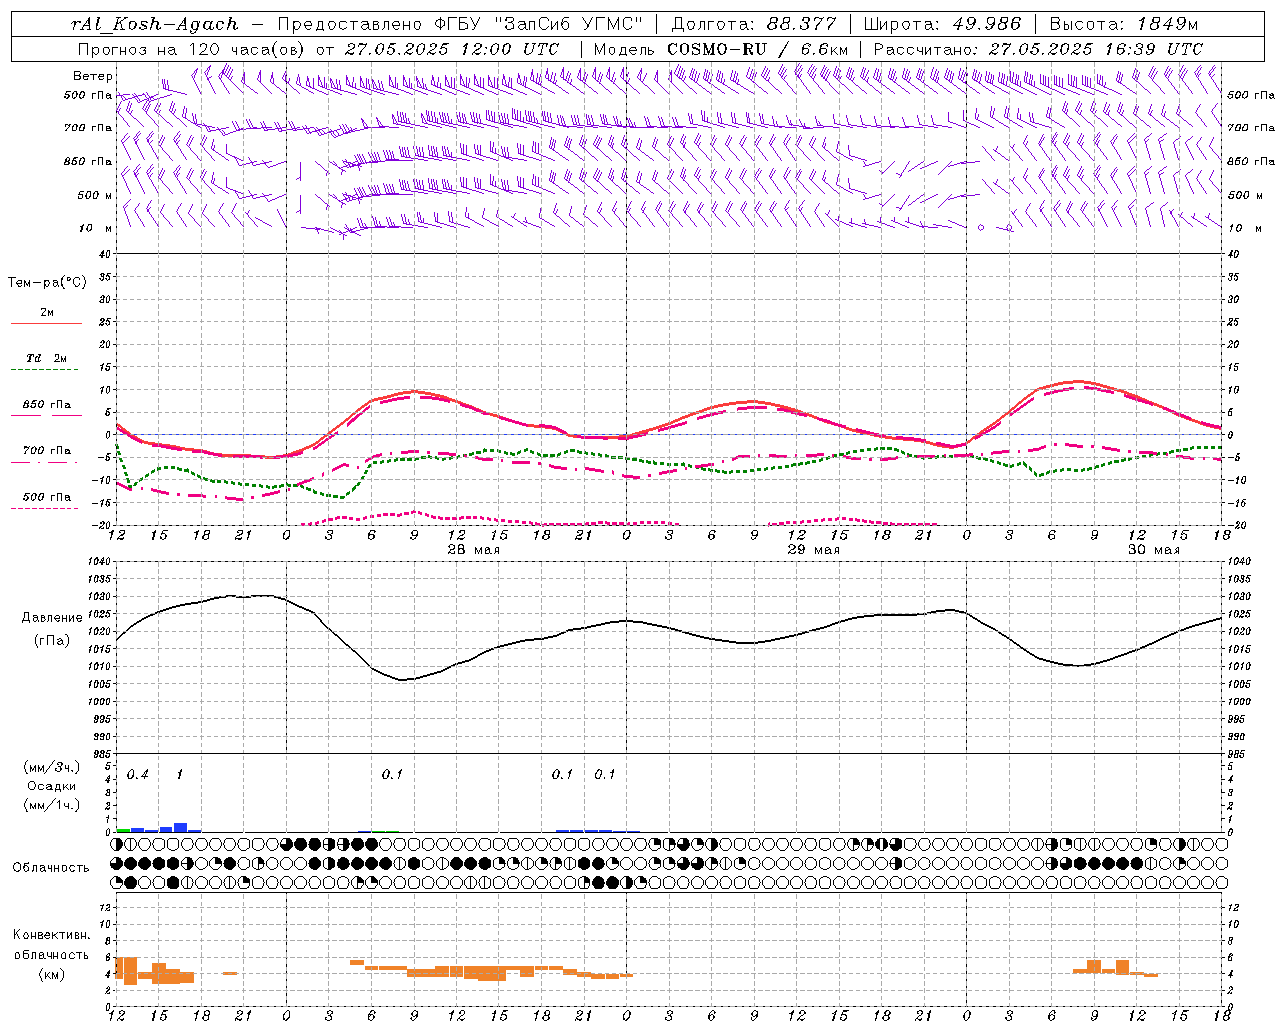
Task: Click the Осадки precipitation label
Action: point(51,786)
